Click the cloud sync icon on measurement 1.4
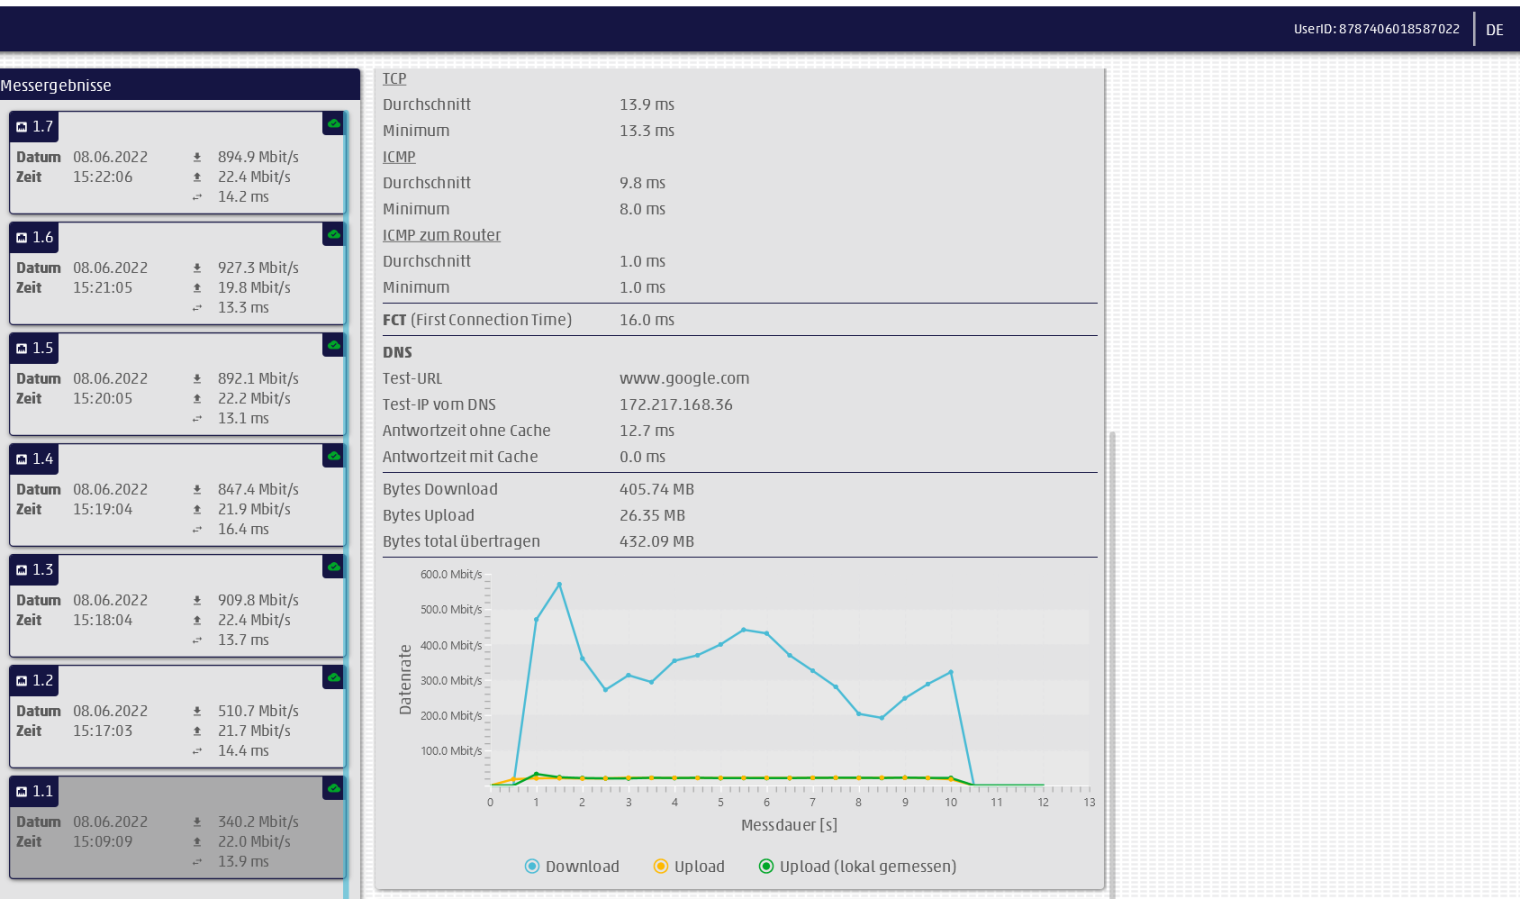 pyautogui.click(x=334, y=456)
